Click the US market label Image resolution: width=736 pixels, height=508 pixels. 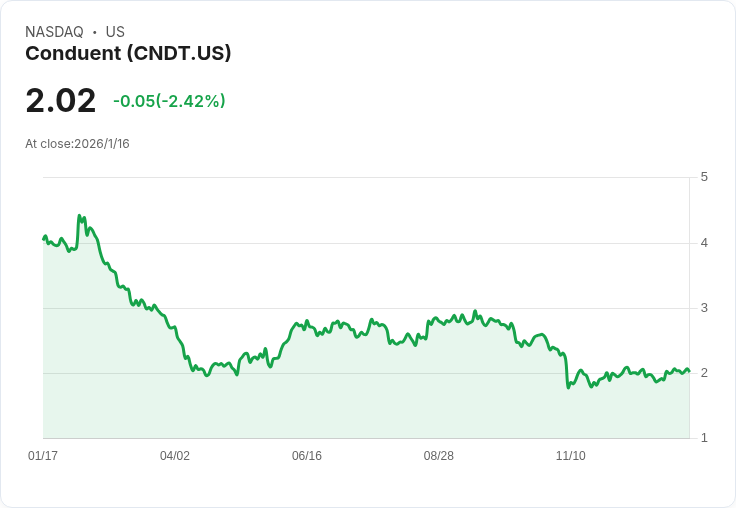click(115, 32)
